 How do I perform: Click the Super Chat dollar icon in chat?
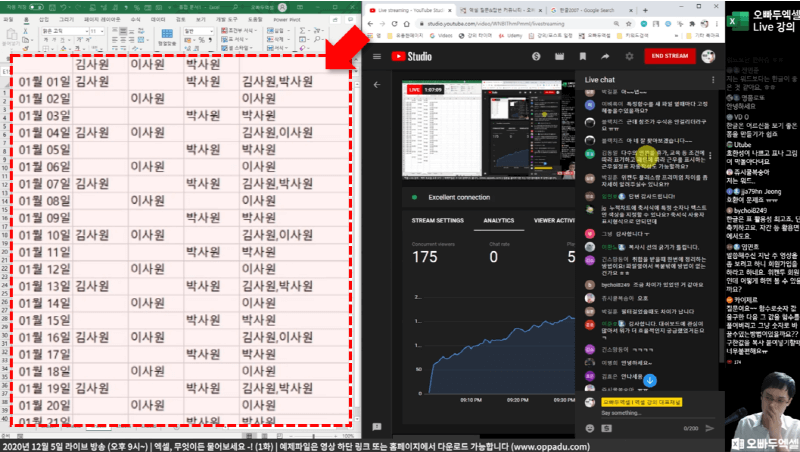[606, 429]
